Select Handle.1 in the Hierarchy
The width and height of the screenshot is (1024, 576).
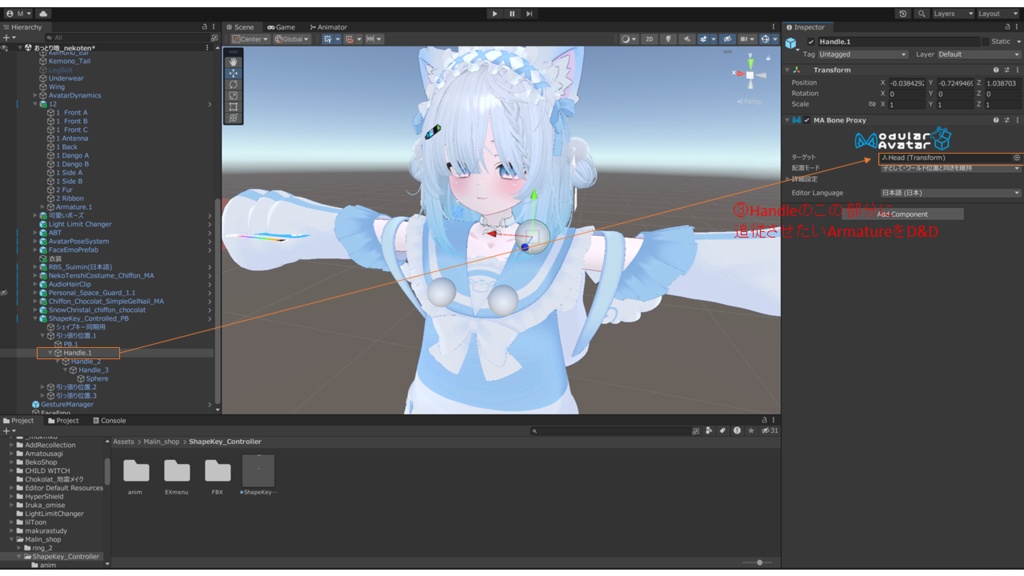tap(77, 353)
